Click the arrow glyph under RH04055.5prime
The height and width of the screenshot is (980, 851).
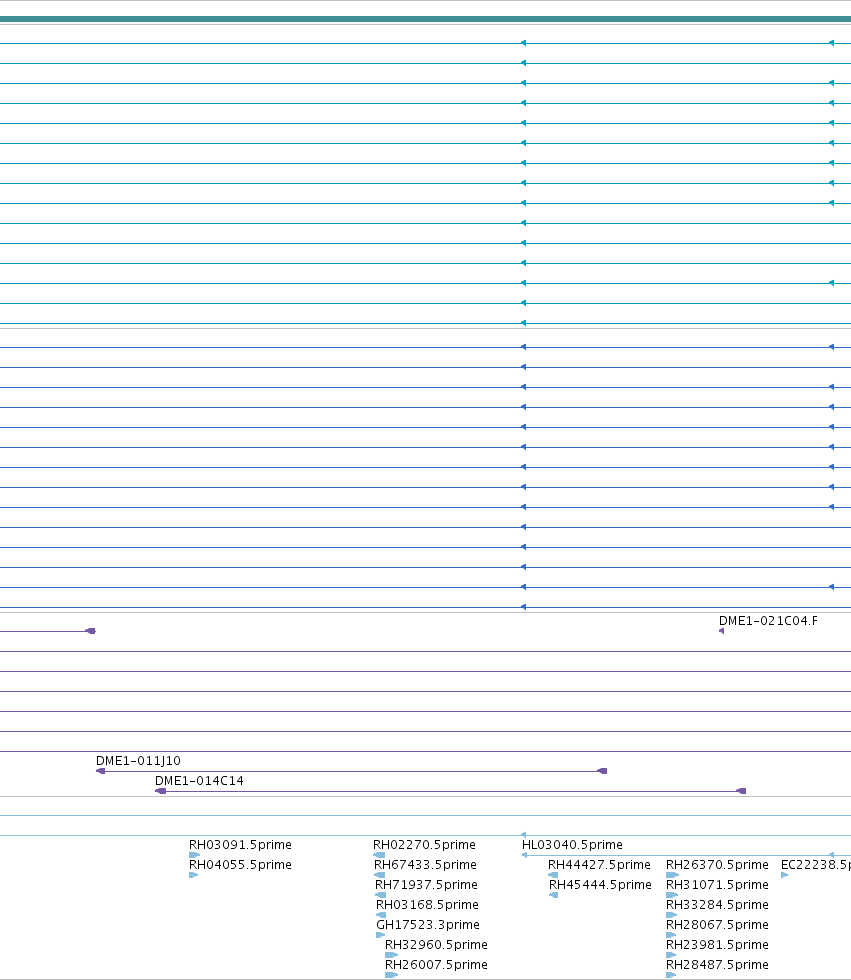coord(193,875)
